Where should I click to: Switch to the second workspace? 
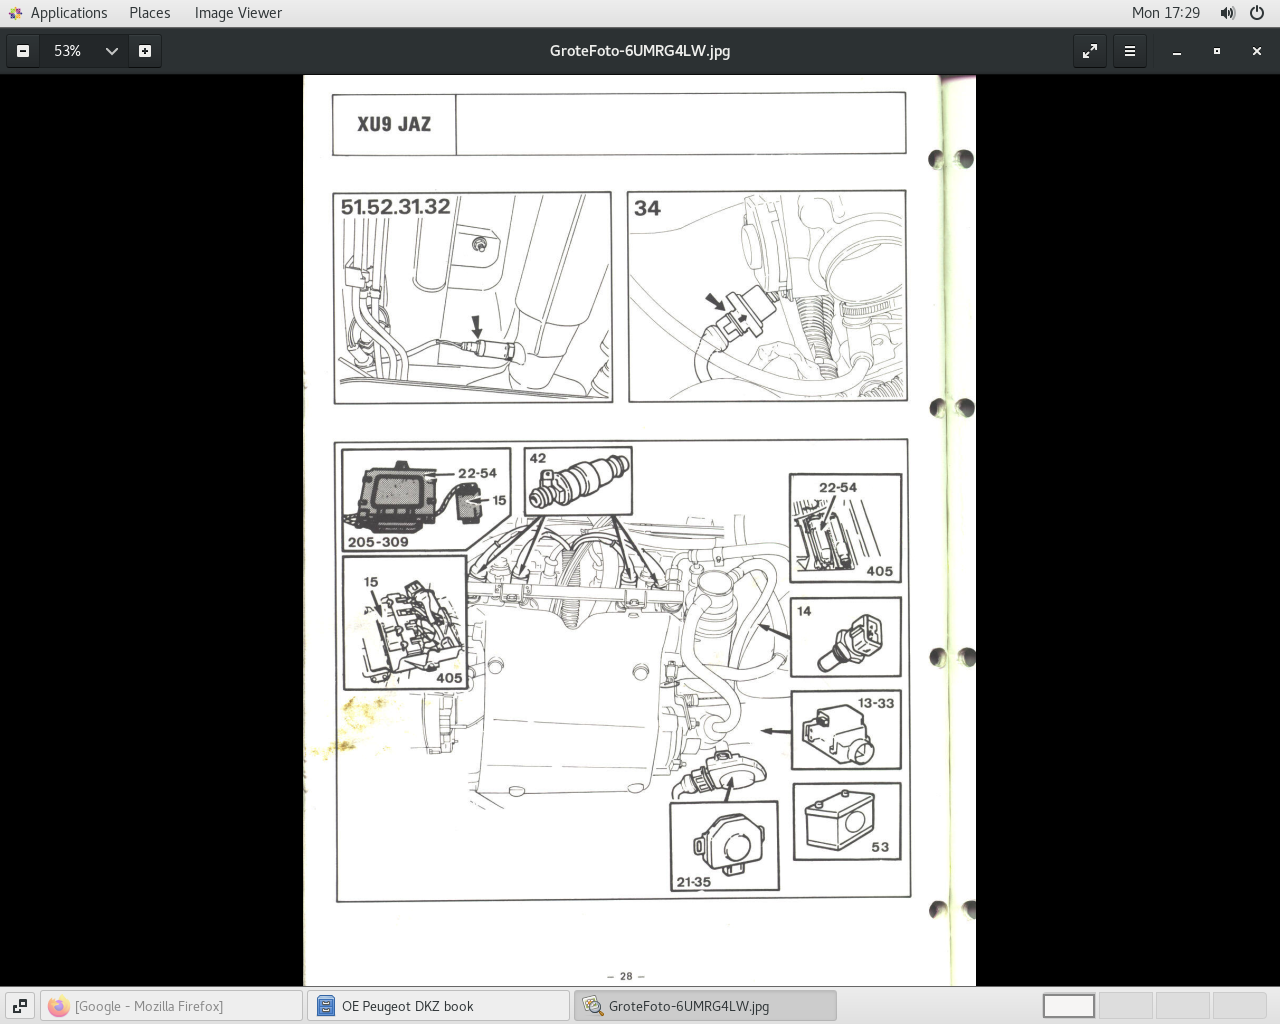(x=1126, y=1006)
